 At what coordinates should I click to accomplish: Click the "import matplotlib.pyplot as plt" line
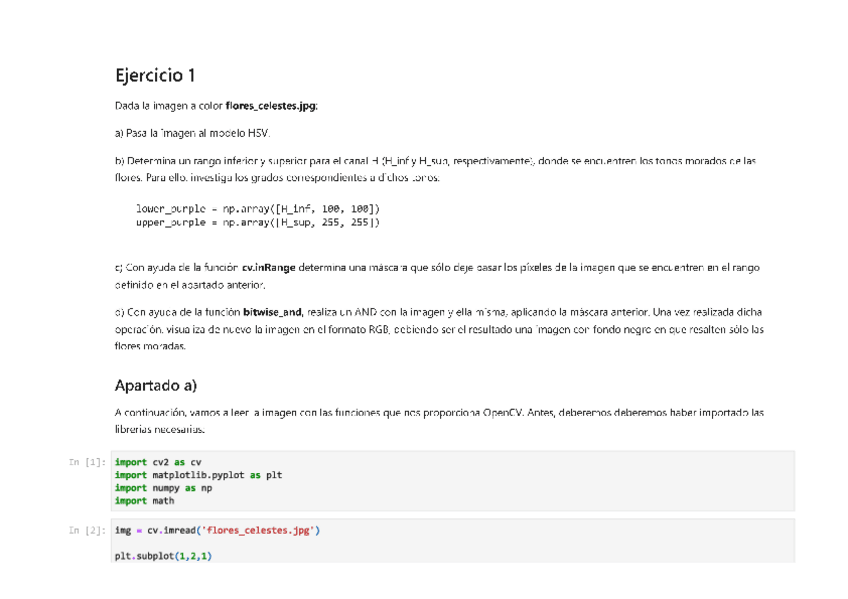[198, 475]
